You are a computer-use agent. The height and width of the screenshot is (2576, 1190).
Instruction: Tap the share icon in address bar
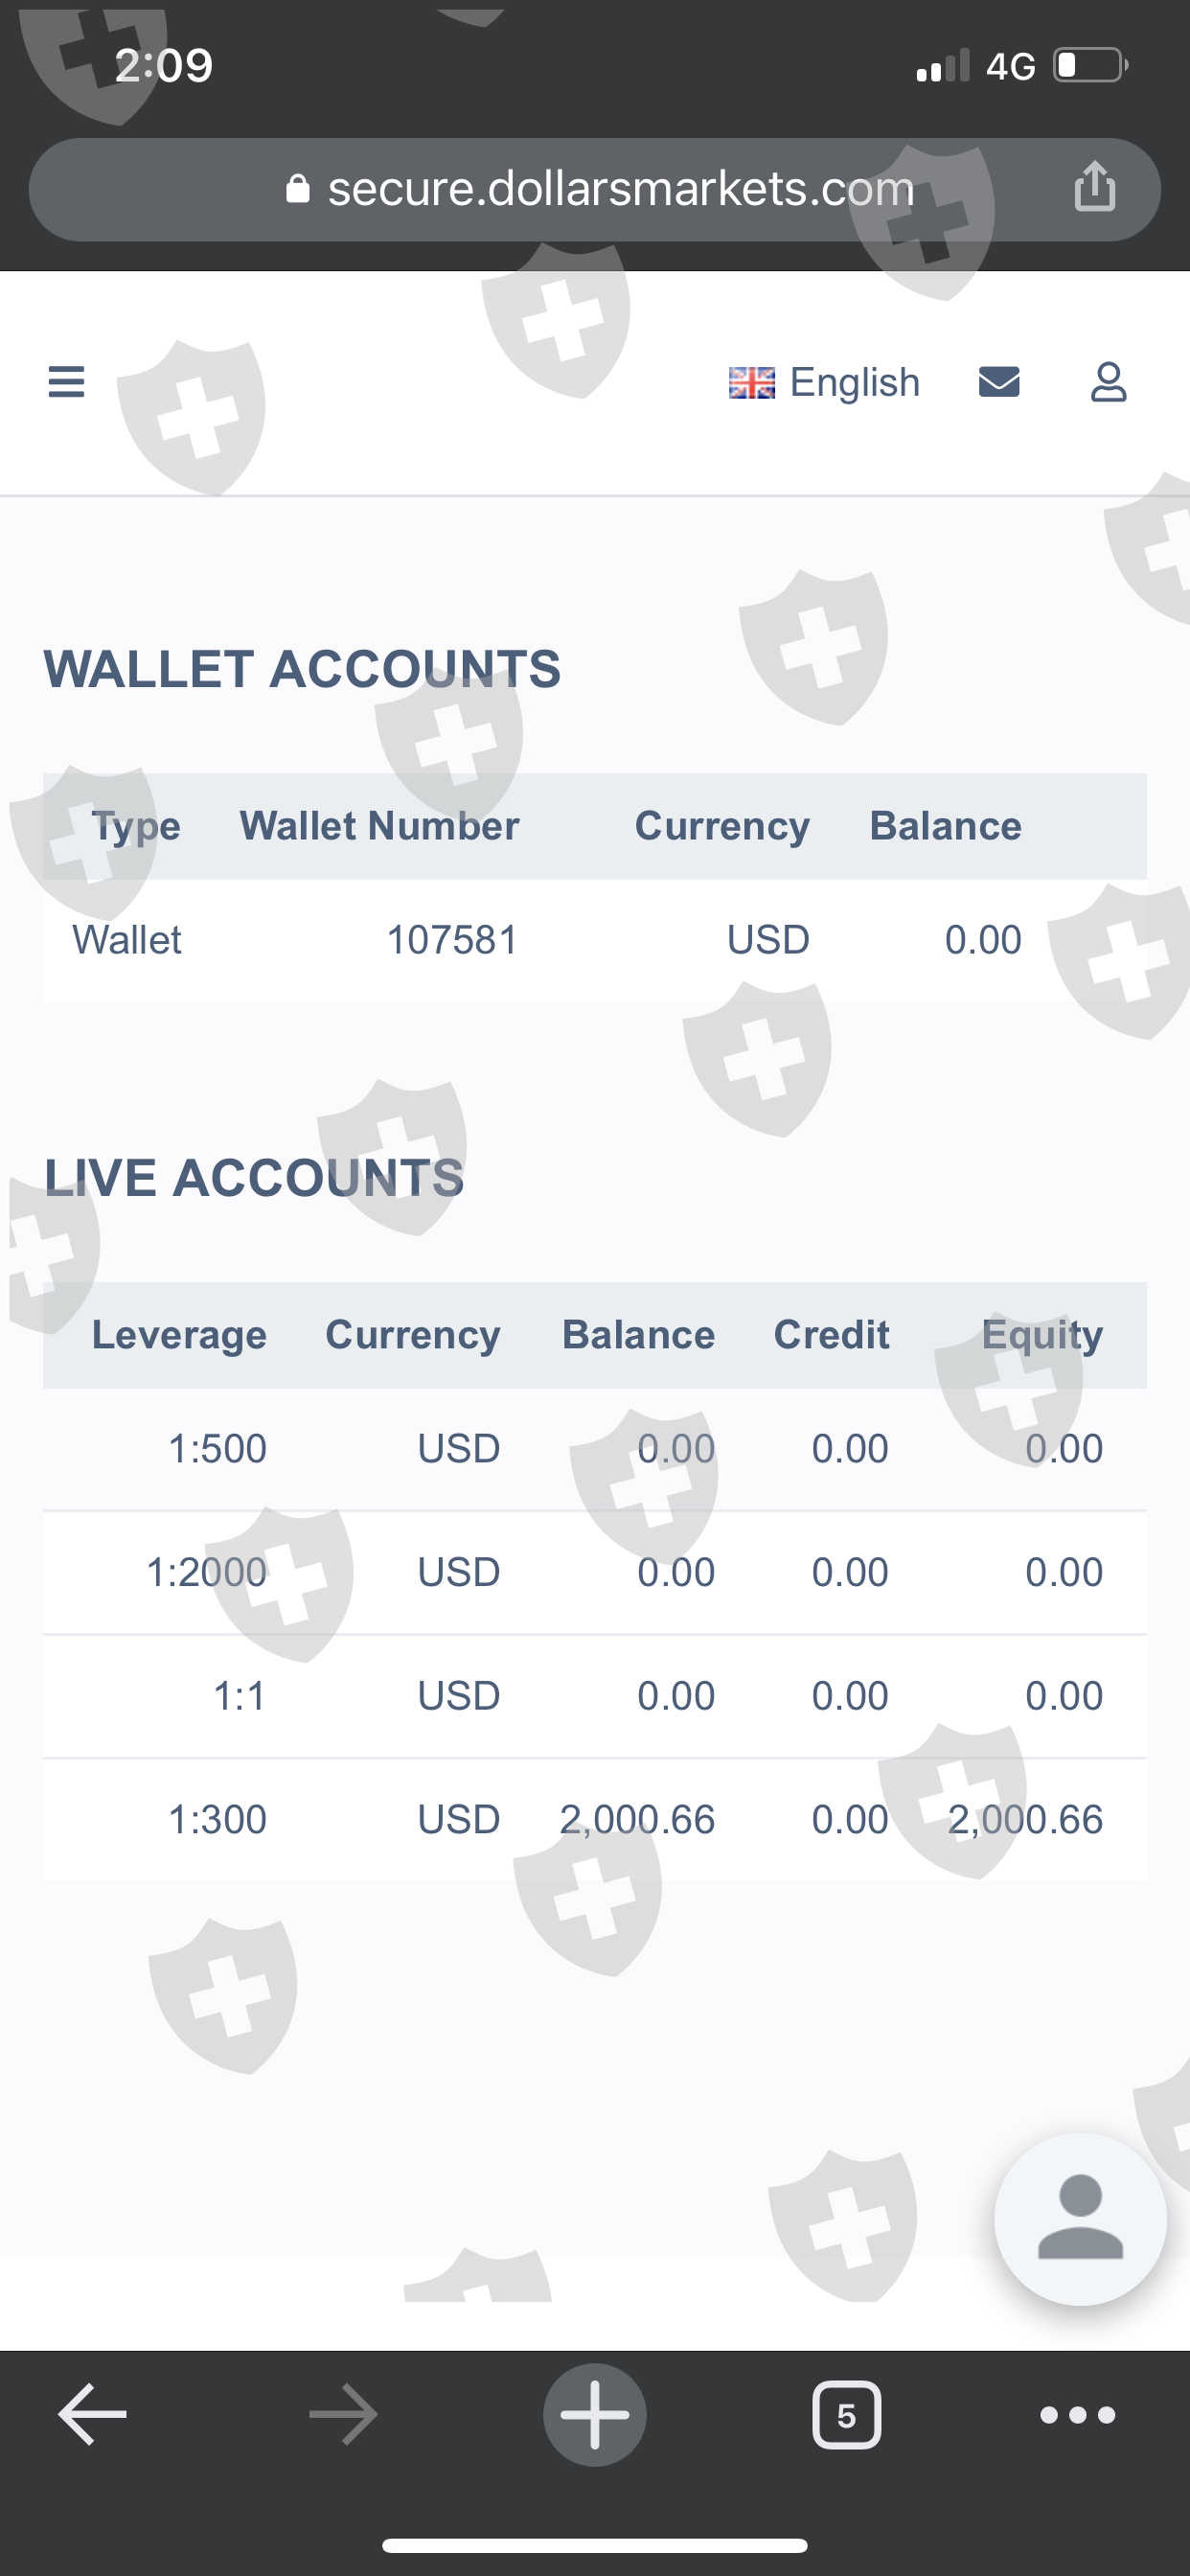pos(1094,187)
